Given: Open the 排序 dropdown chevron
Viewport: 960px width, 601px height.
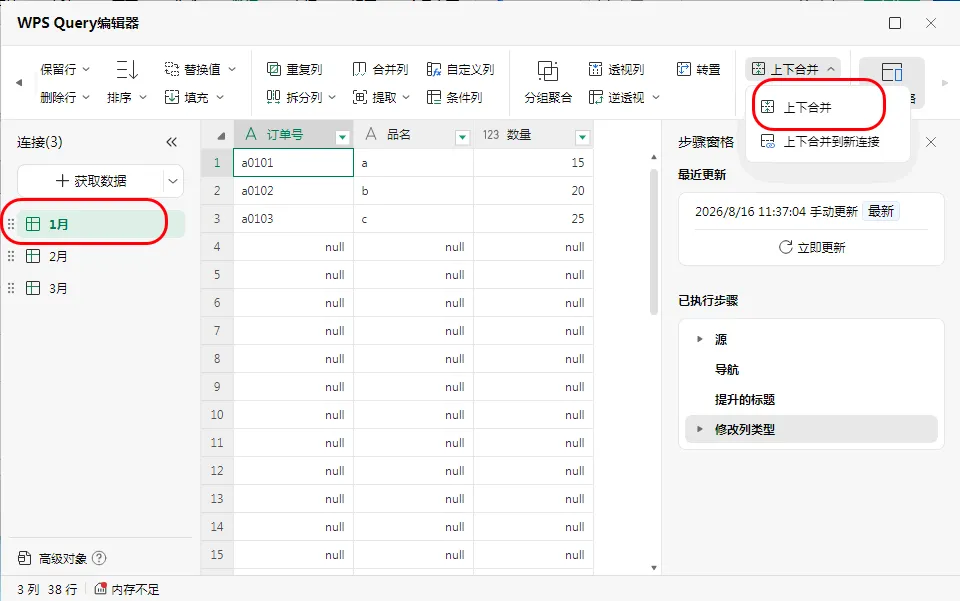Looking at the screenshot, I should pyautogui.click(x=143, y=97).
